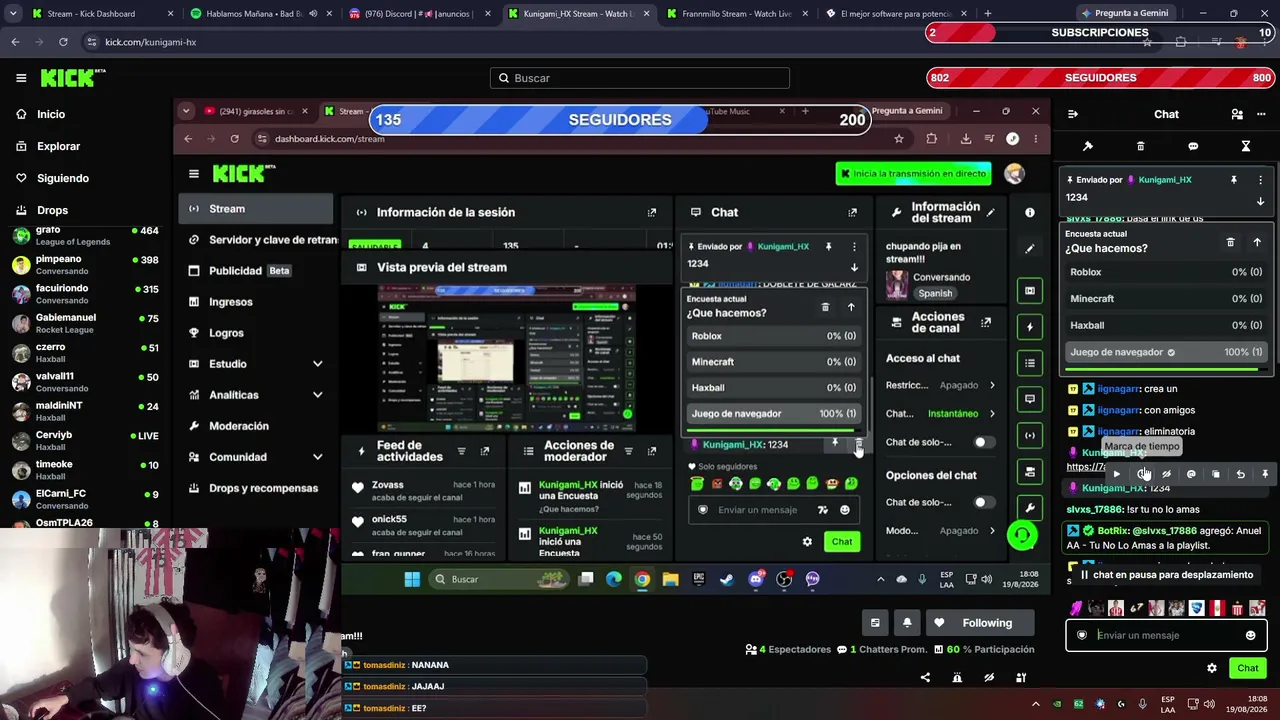This screenshot has width=1280, height=720.
Task: Click the green headset support button in streamed dashboard
Action: coord(1021,536)
